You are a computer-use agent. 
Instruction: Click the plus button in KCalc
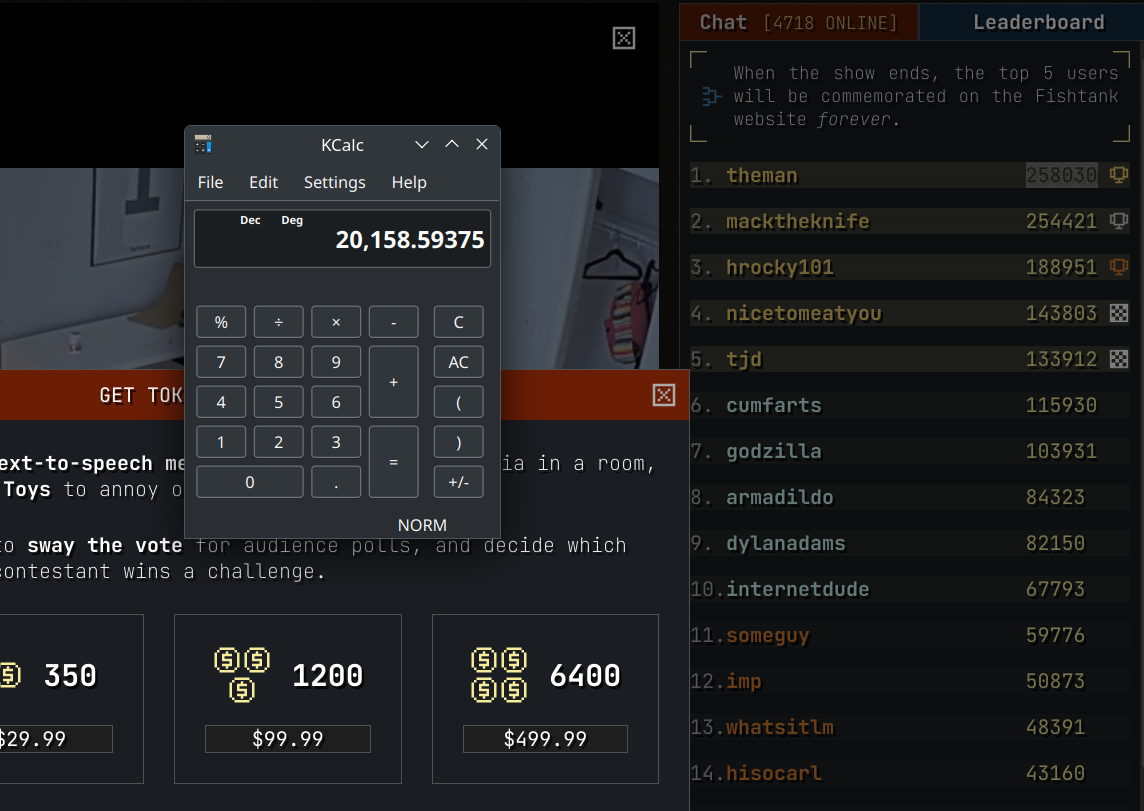point(394,382)
